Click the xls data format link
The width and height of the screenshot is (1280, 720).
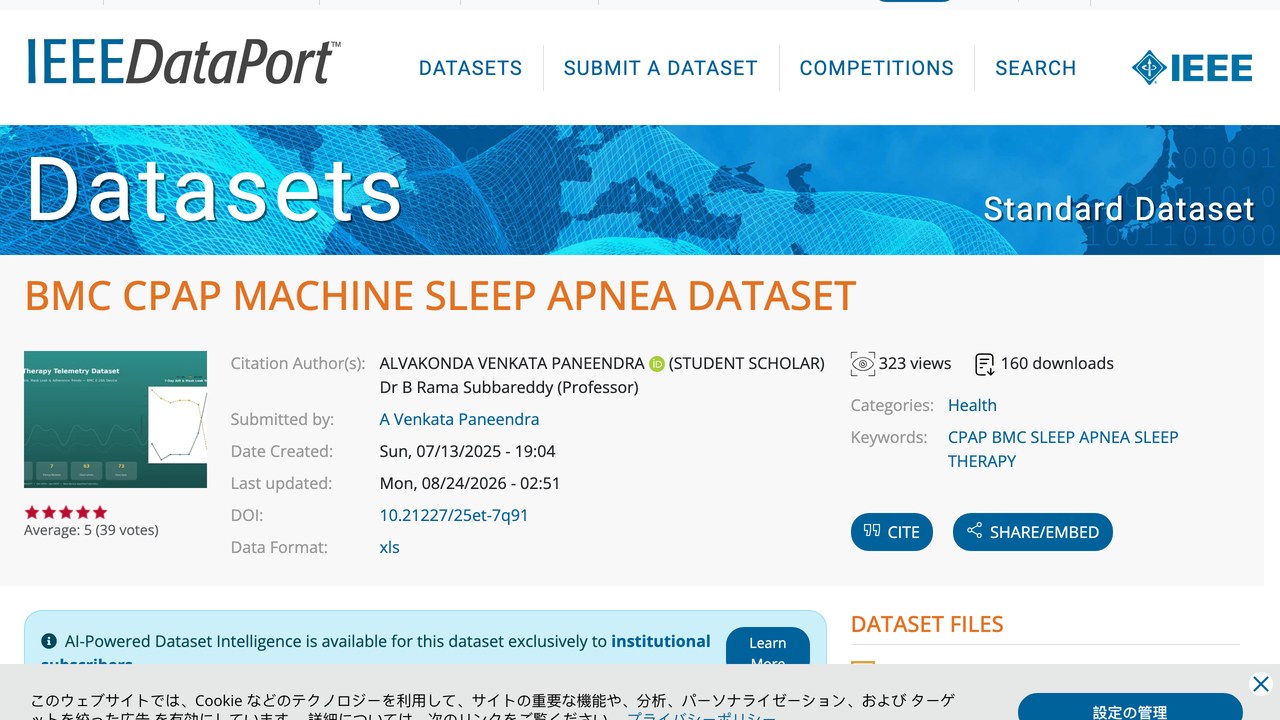390,548
